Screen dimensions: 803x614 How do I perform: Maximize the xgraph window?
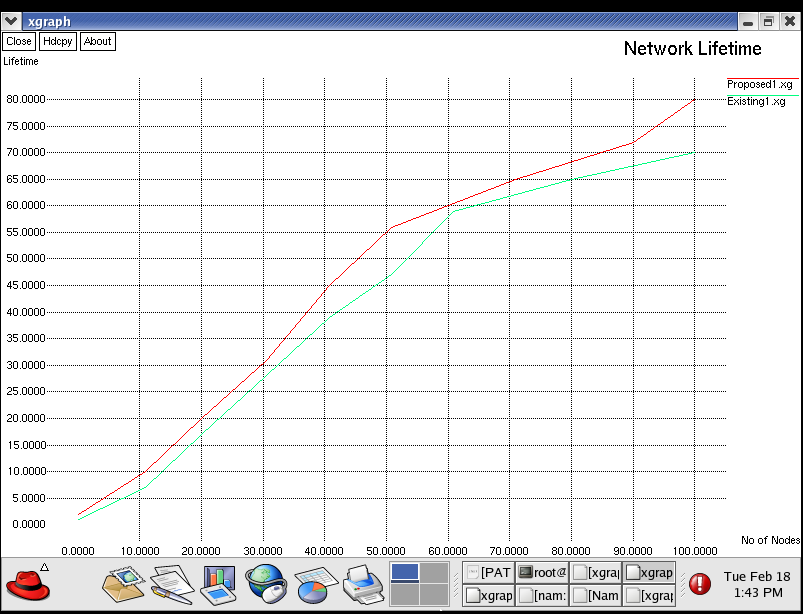coord(768,20)
